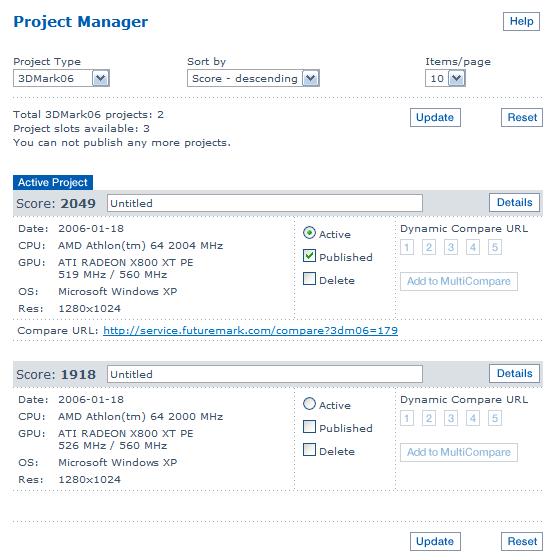Image resolution: width=560 pixels, height=560 pixels.
Task: Edit the title field of score 2049 project
Action: click(x=265, y=203)
